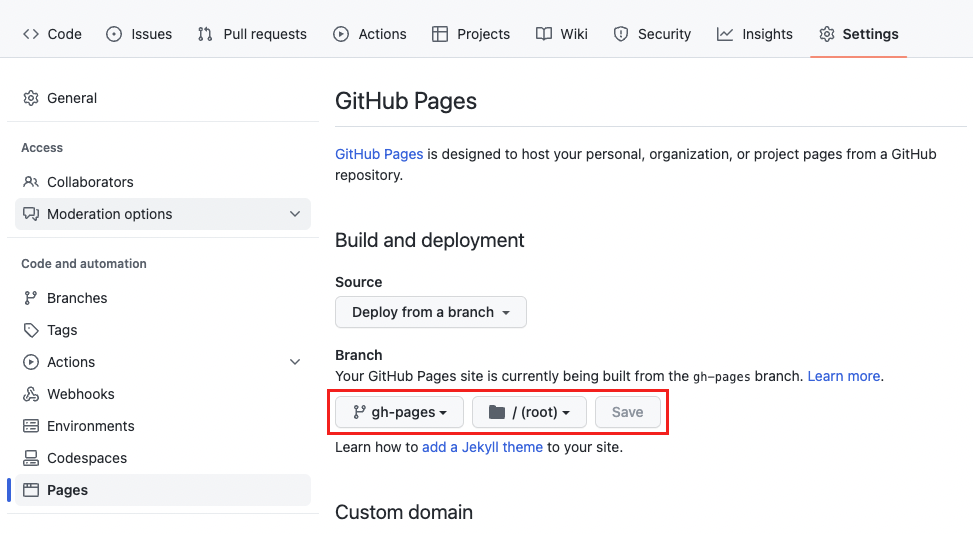The width and height of the screenshot is (973, 534).
Task: Open the Deploy from a branch dropdown
Action: 431,312
